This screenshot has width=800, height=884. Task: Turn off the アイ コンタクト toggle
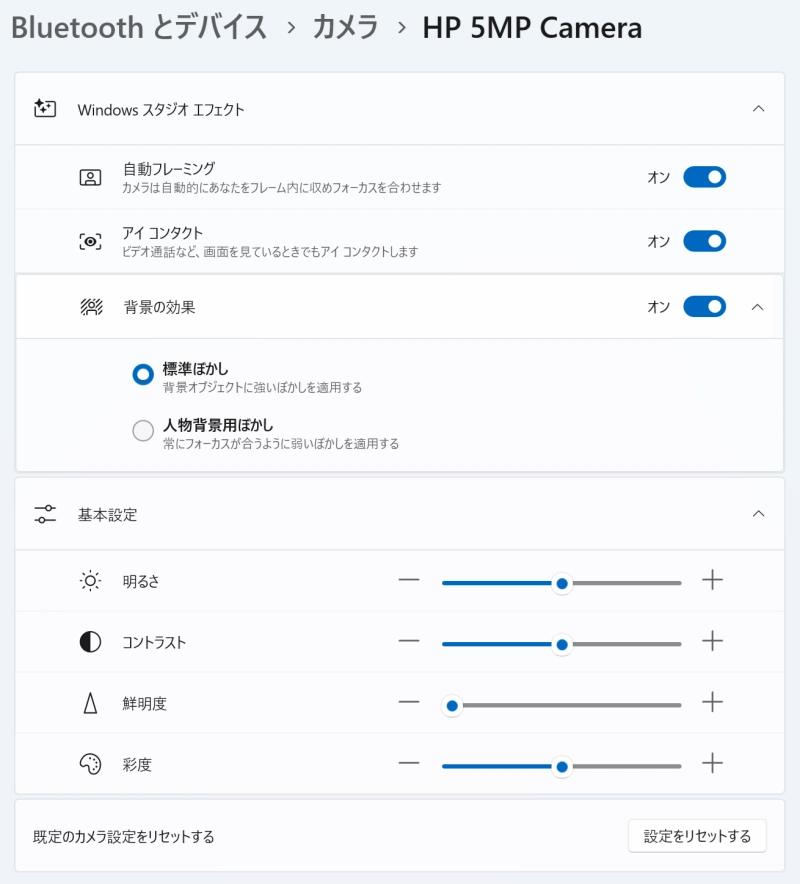tap(705, 241)
